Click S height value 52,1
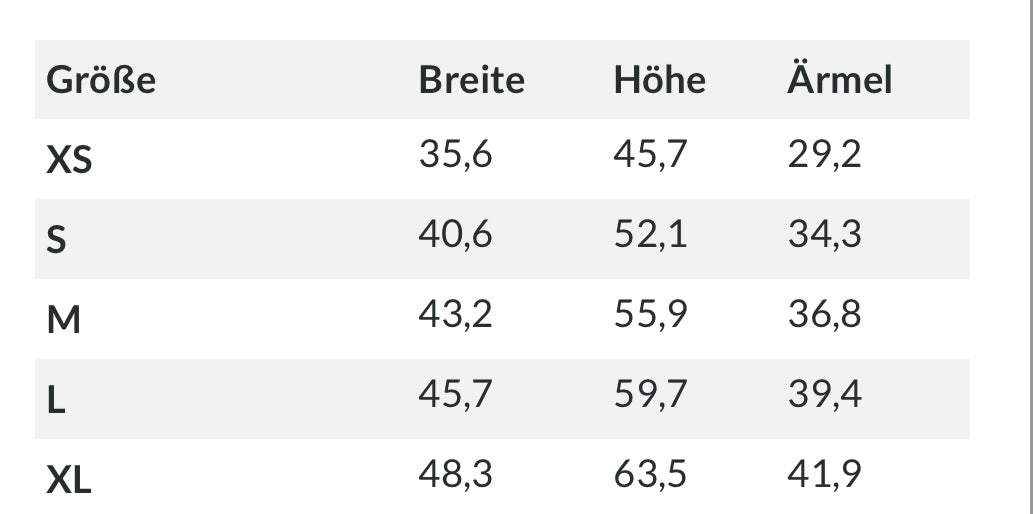The height and width of the screenshot is (514, 1033). 650,236
